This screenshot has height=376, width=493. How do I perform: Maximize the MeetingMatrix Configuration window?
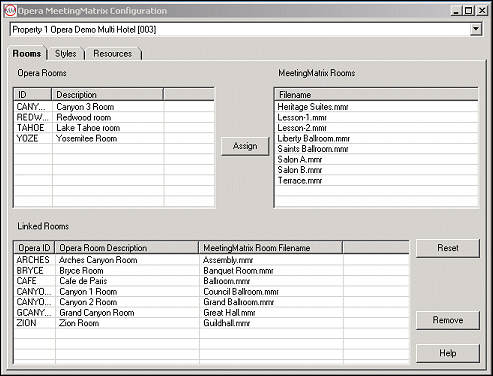click(468, 11)
